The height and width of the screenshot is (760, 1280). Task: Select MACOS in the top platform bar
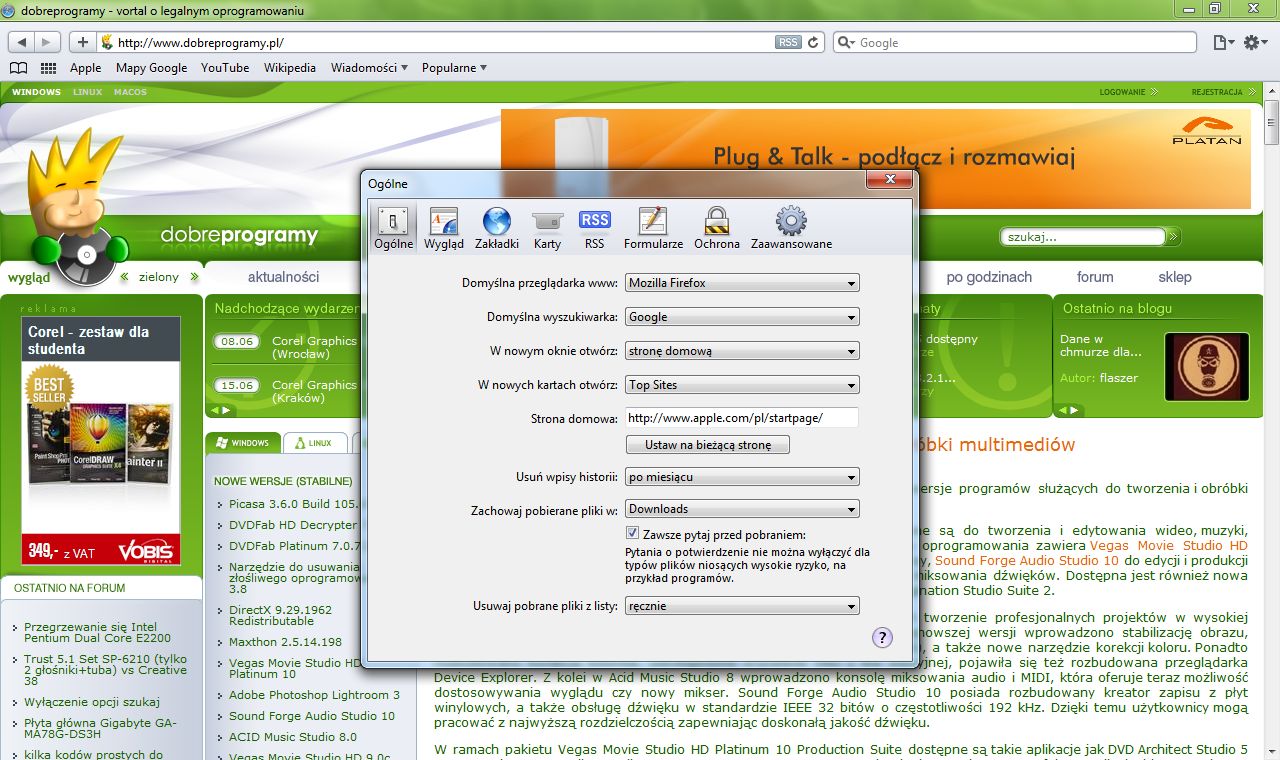[130, 92]
